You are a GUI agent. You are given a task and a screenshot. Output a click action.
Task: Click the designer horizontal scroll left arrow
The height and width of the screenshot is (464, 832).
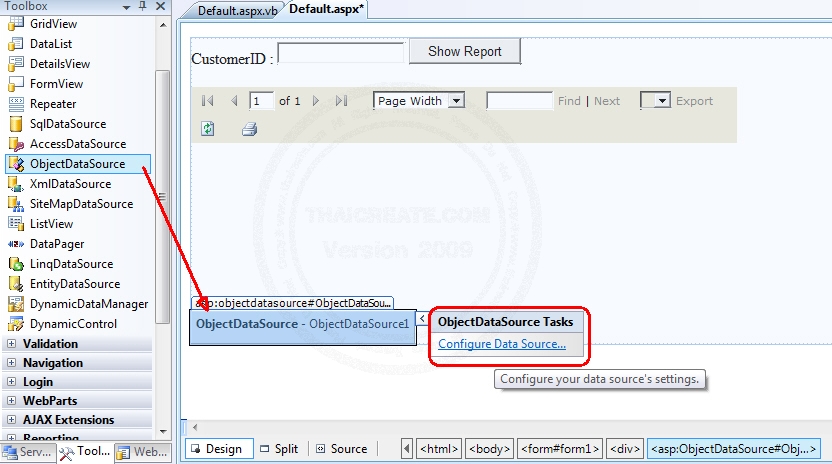(195, 427)
